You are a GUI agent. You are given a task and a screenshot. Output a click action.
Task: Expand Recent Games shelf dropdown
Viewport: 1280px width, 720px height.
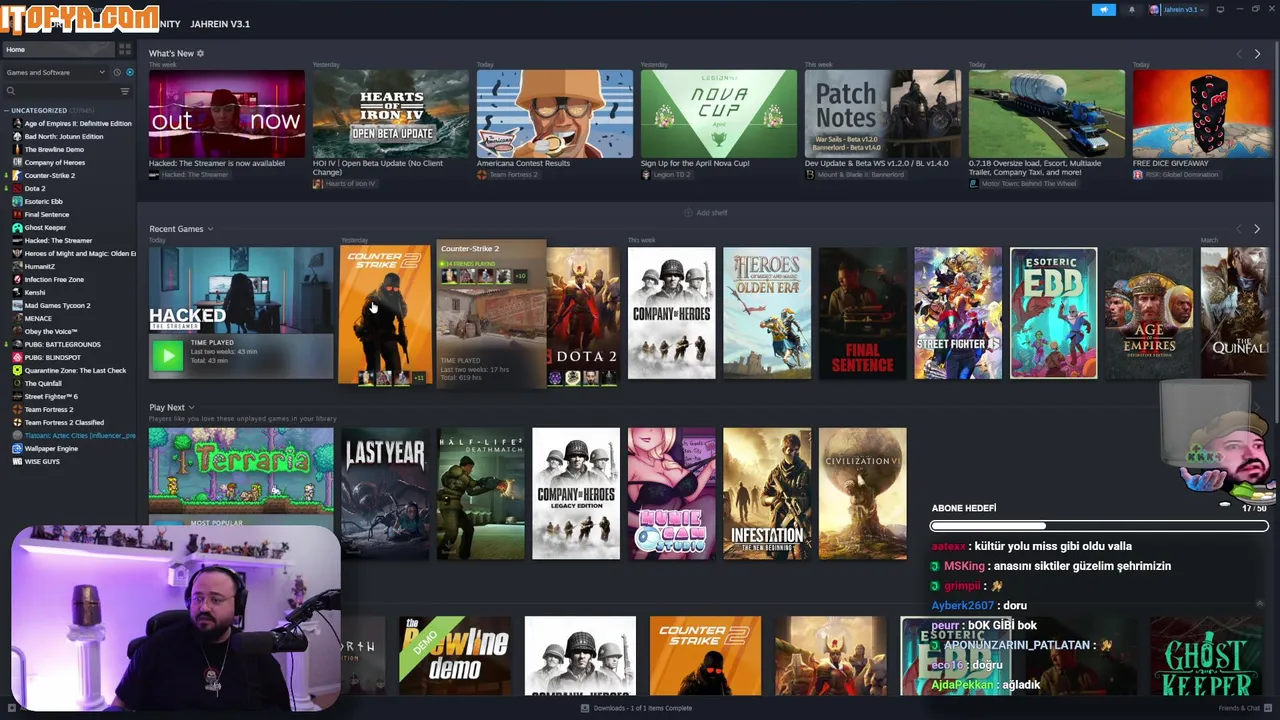(210, 229)
